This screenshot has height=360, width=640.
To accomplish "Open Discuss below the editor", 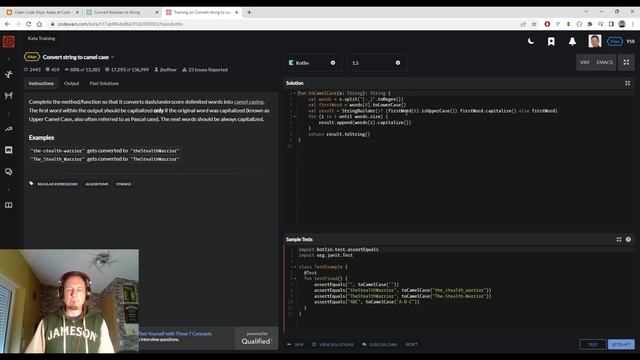I will tap(379, 344).
